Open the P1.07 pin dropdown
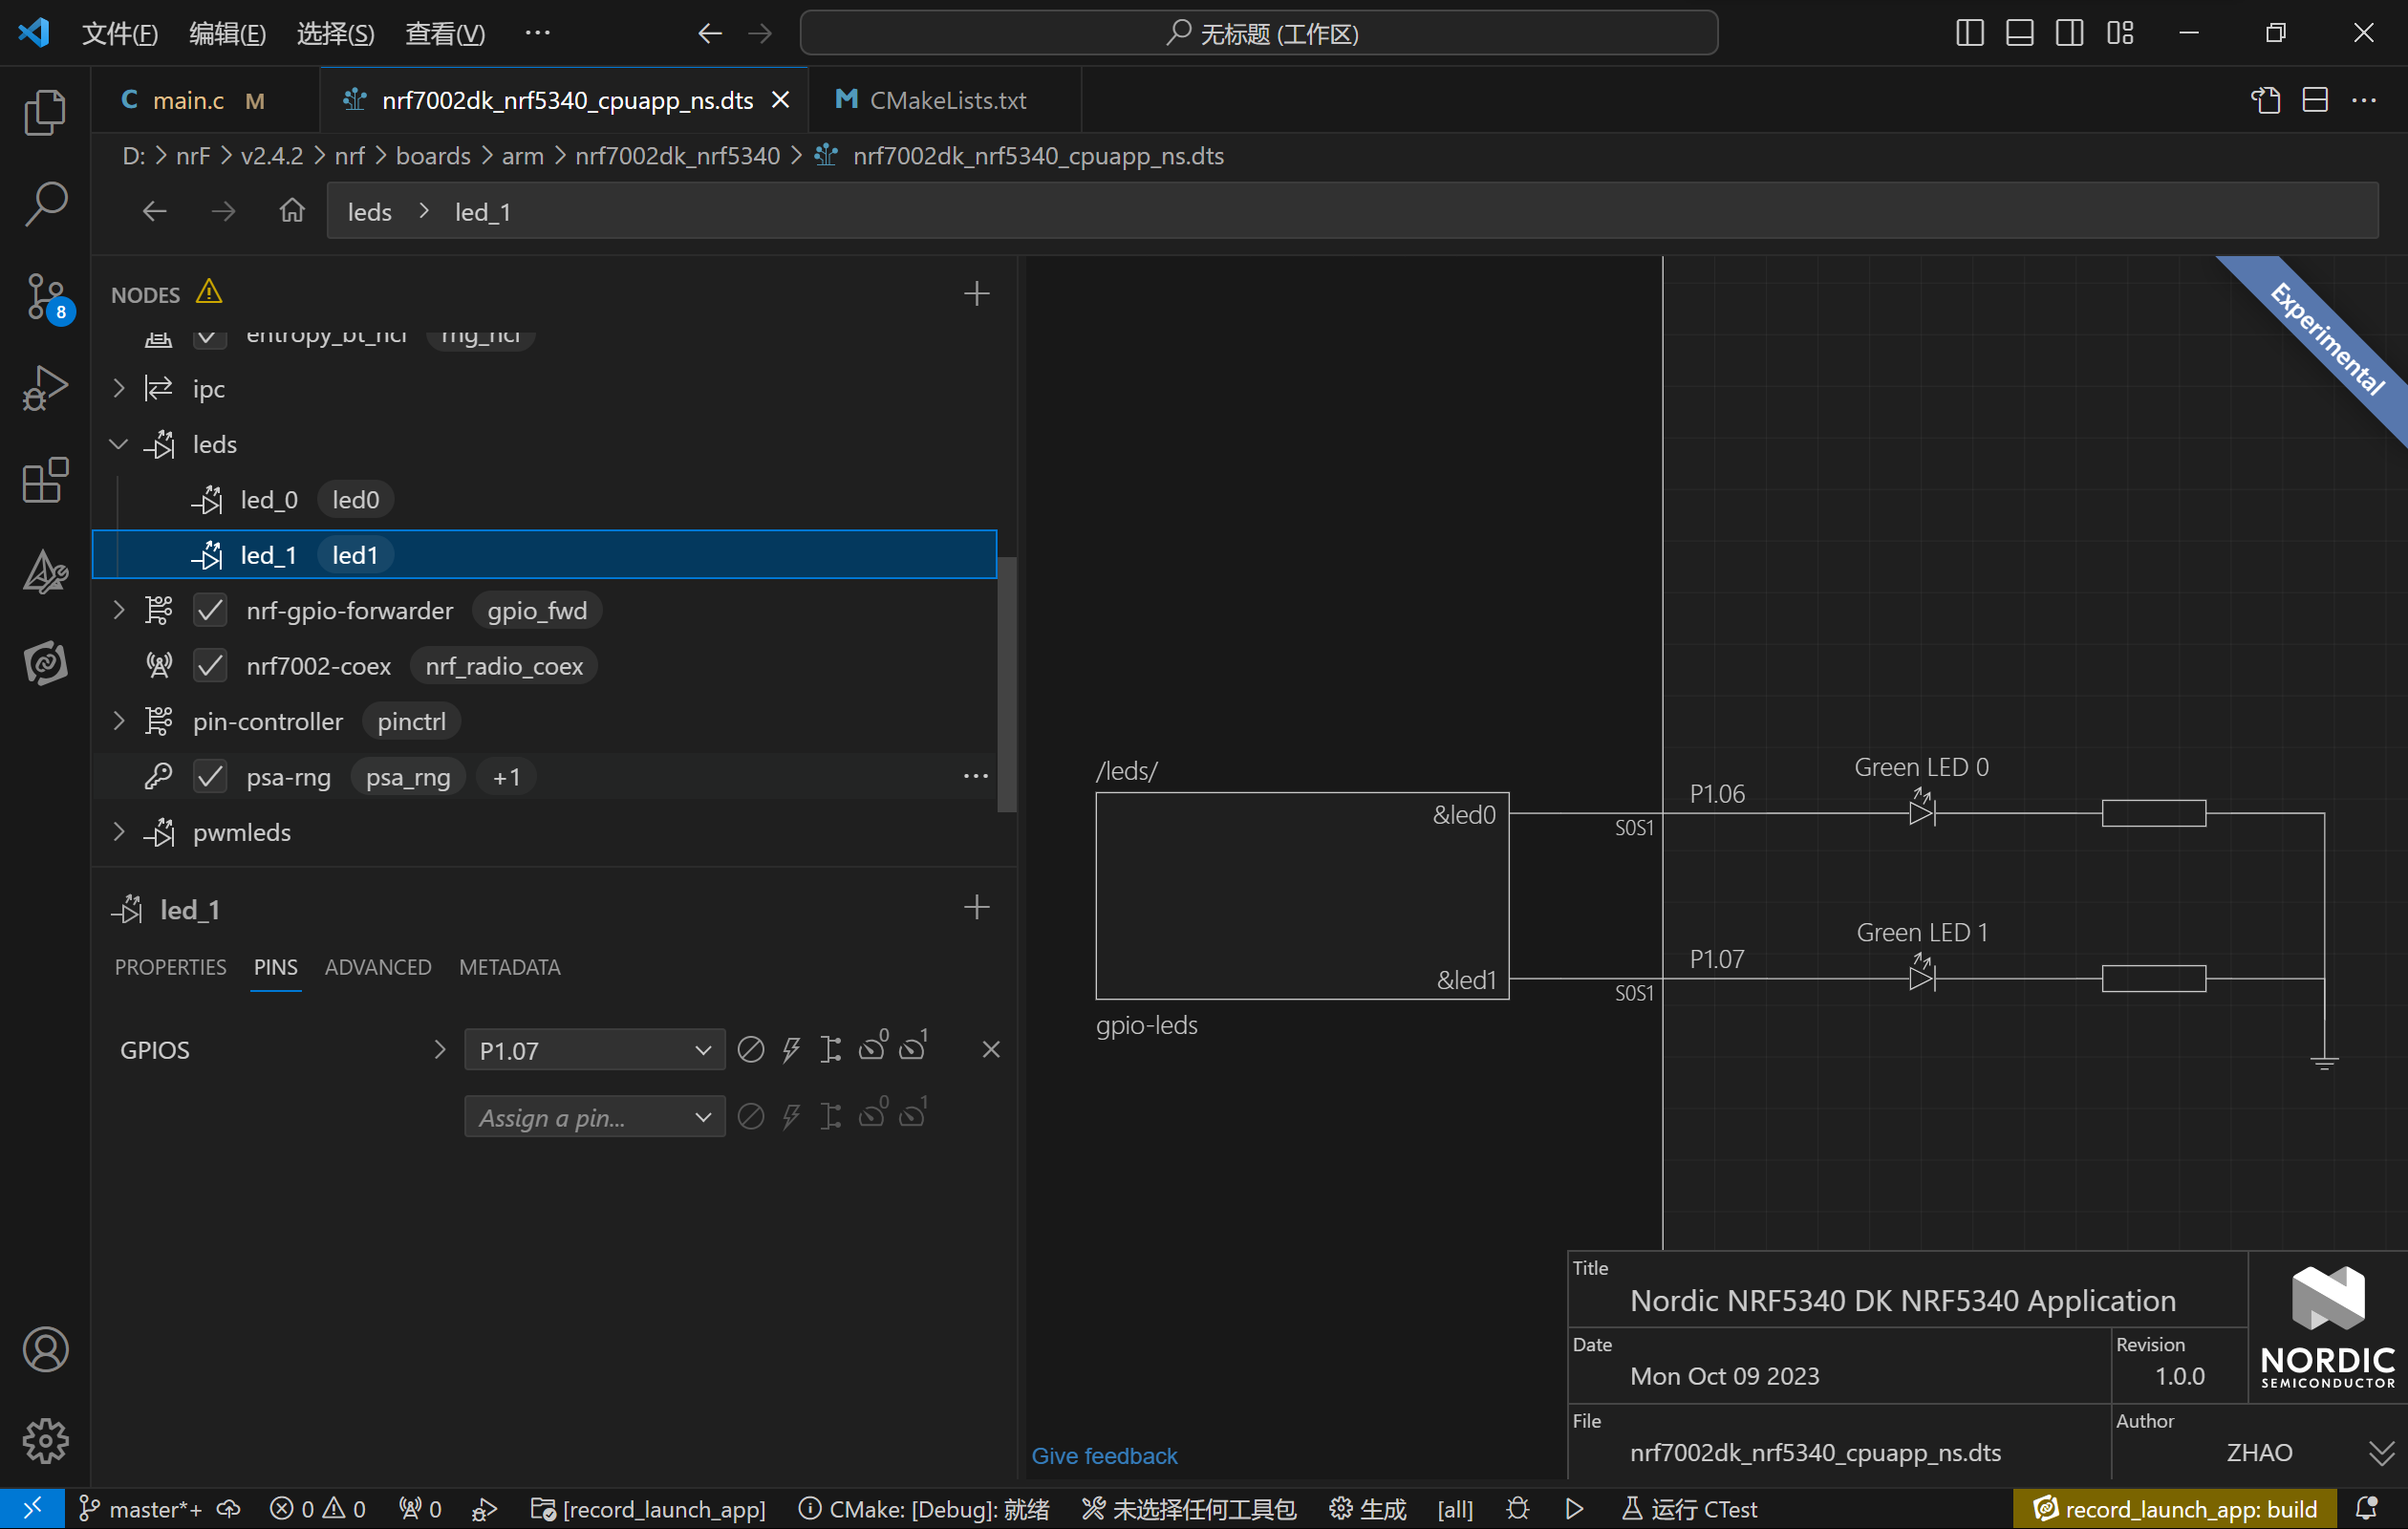The width and height of the screenshot is (2408, 1529). 594,1049
